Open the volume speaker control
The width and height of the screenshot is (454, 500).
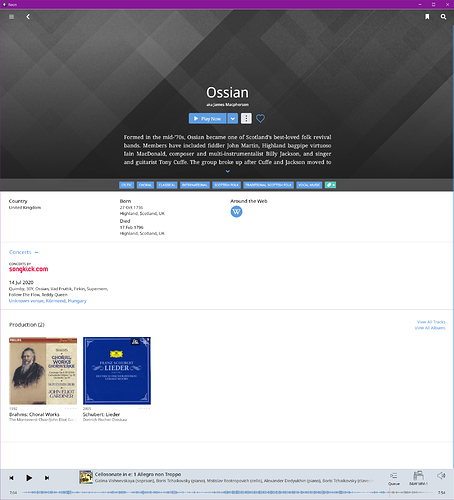point(441,476)
